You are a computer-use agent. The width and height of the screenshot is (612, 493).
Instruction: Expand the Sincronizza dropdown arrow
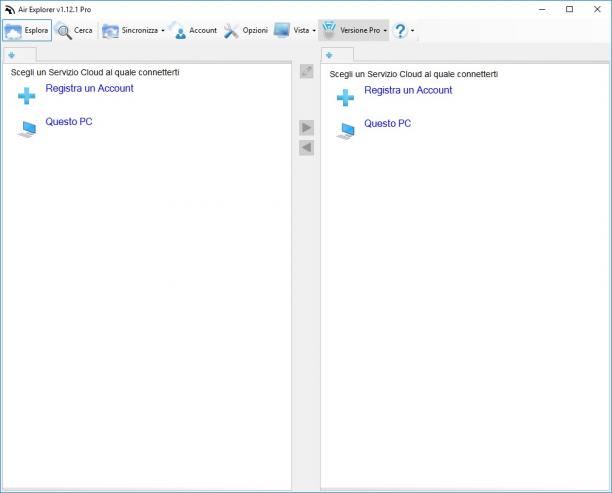(163, 30)
